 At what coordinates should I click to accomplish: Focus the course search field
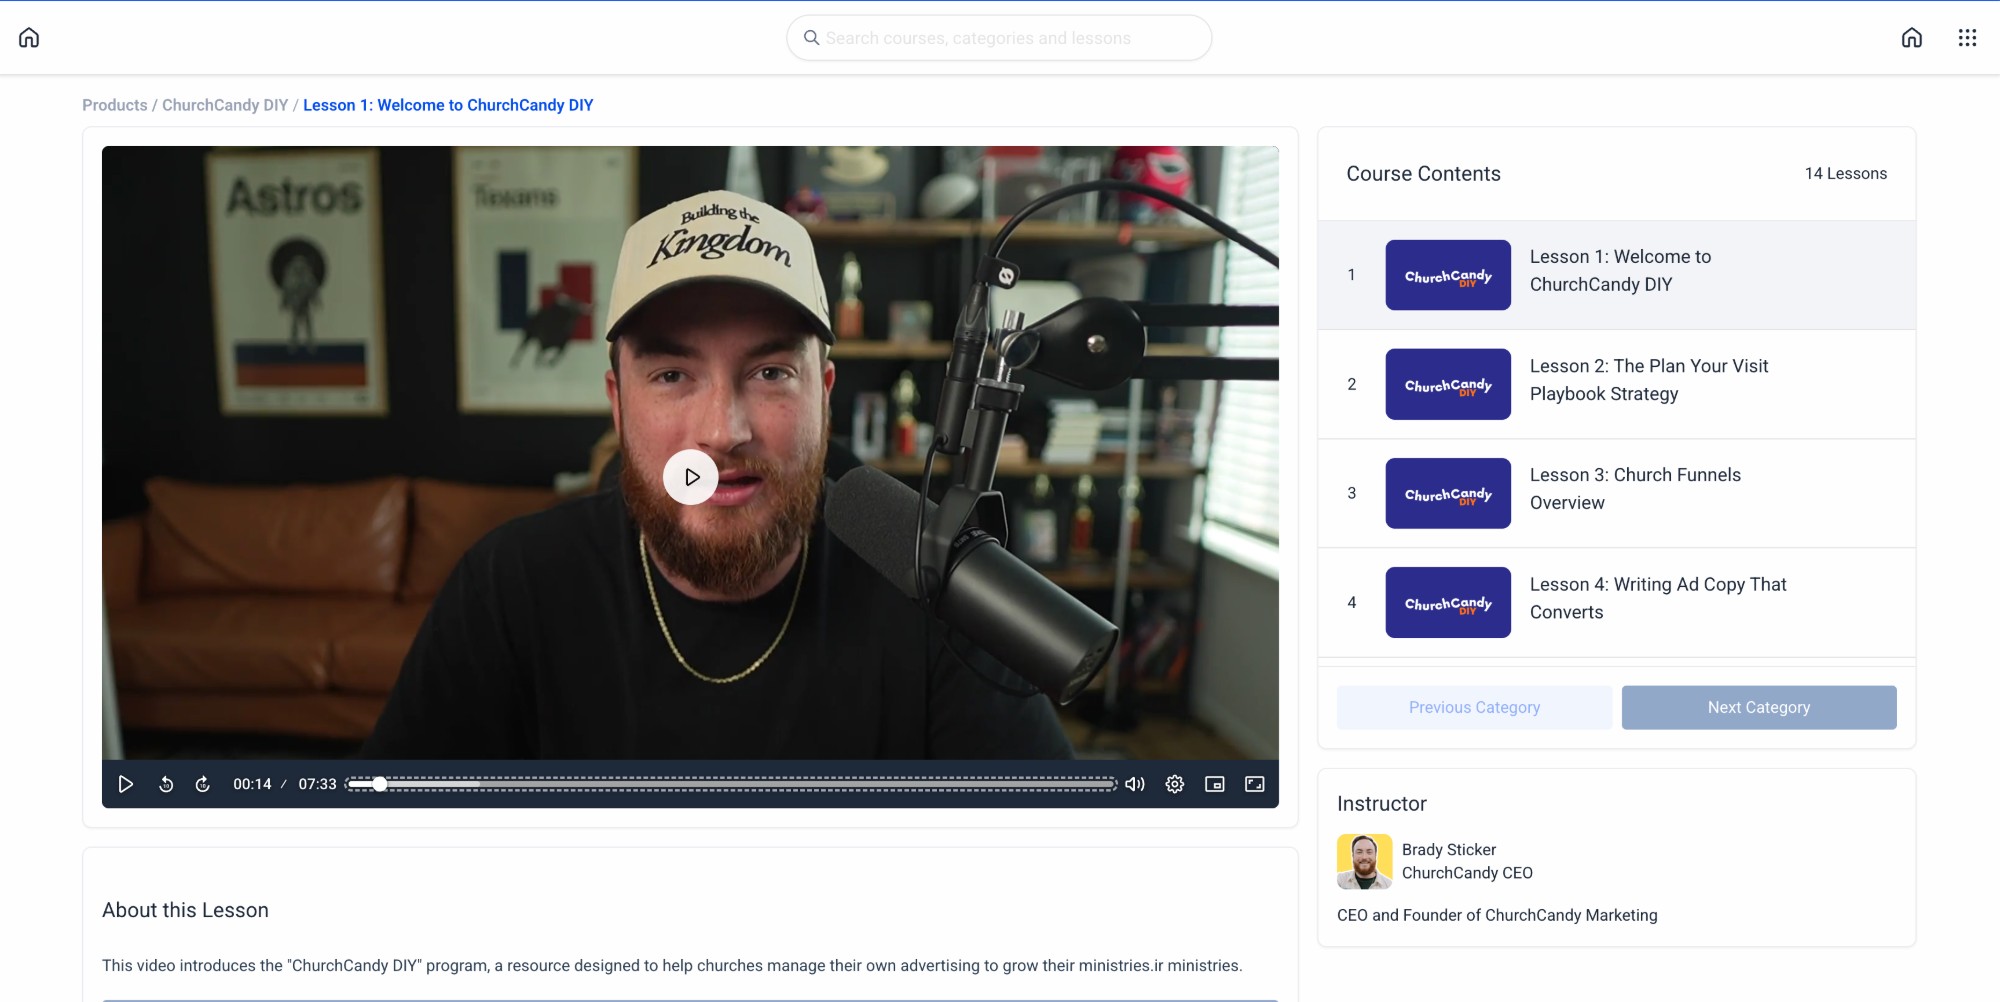tap(999, 38)
